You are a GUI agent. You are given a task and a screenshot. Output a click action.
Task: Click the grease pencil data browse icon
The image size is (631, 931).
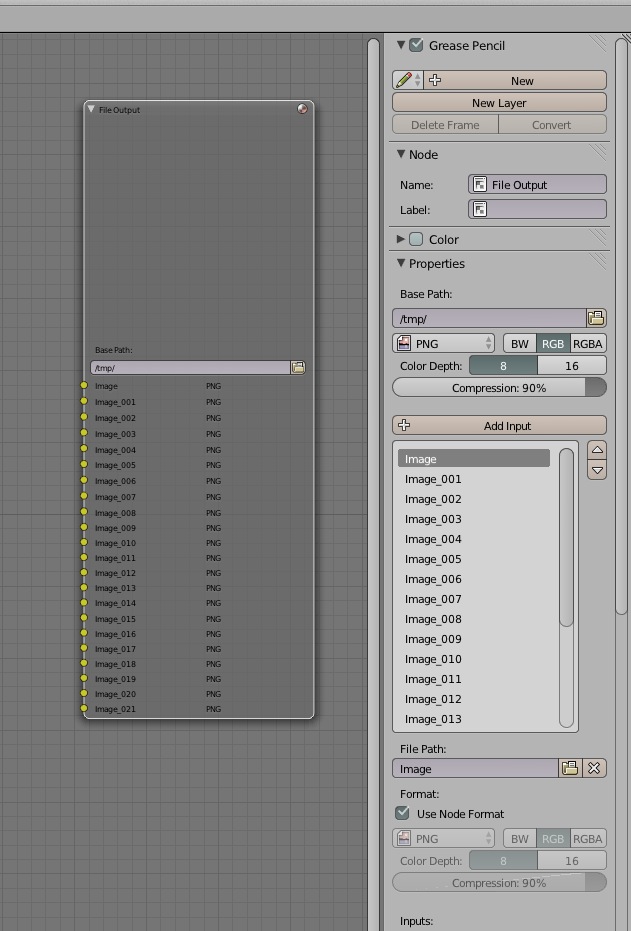coord(408,80)
